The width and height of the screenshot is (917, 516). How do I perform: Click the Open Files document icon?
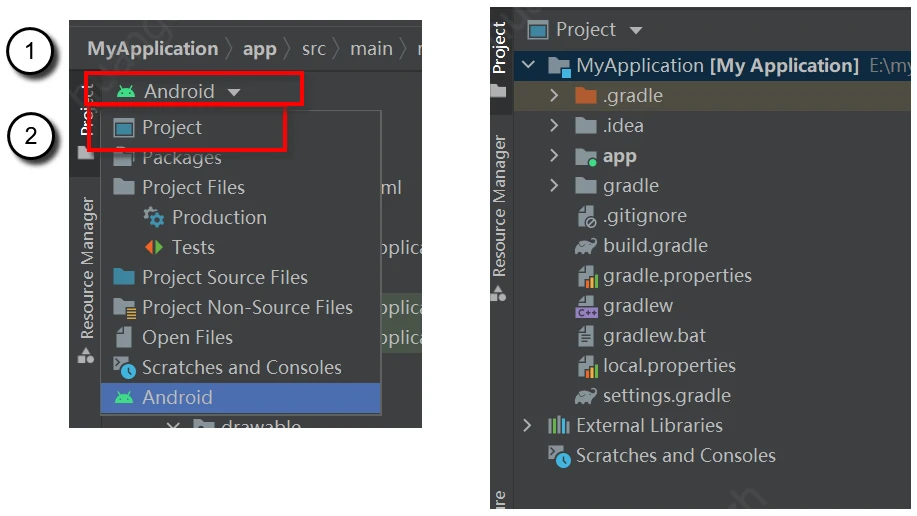(x=123, y=337)
